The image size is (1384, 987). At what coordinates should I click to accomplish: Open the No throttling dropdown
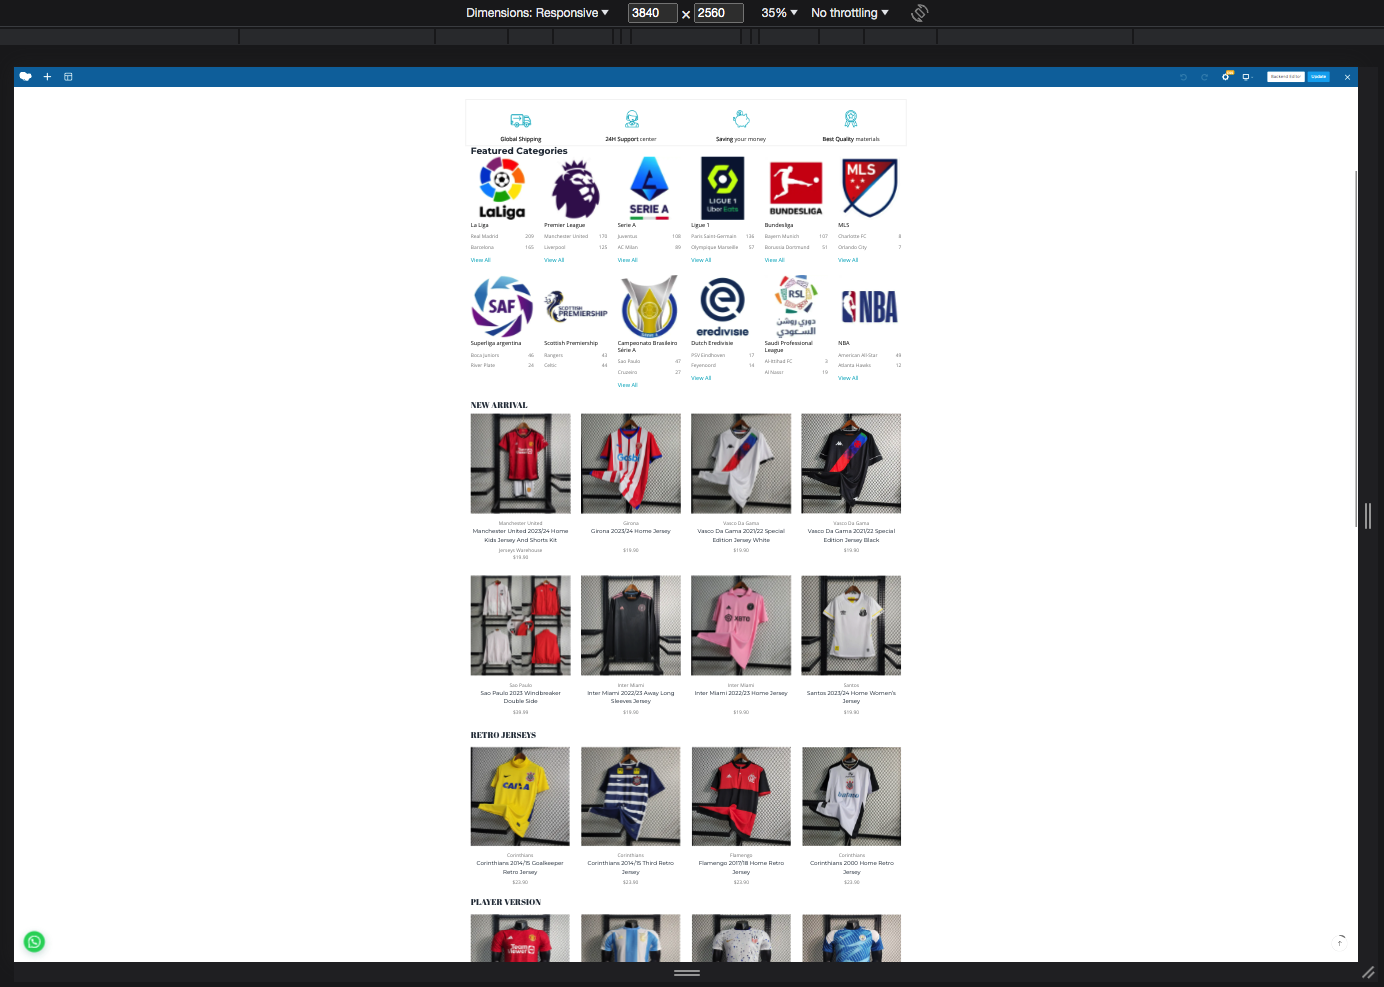(x=849, y=13)
